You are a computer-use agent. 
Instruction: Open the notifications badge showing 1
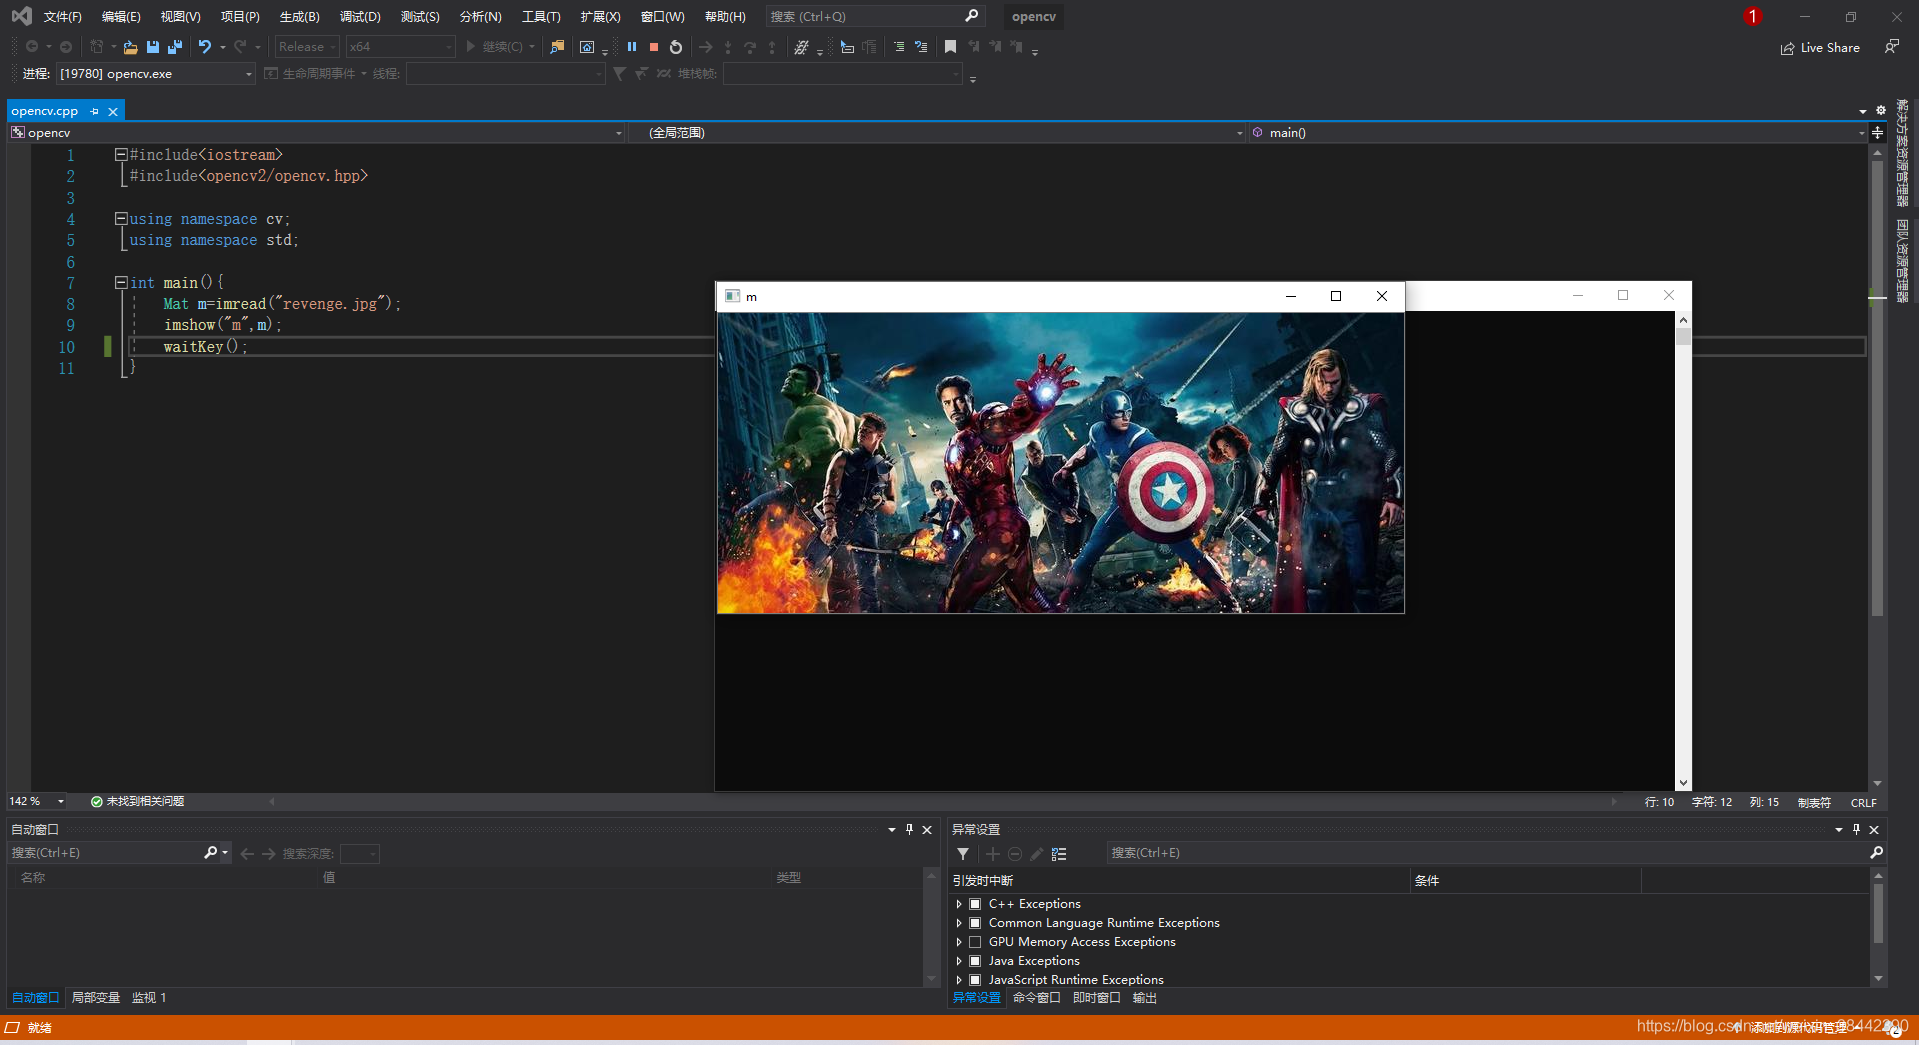pos(1752,16)
